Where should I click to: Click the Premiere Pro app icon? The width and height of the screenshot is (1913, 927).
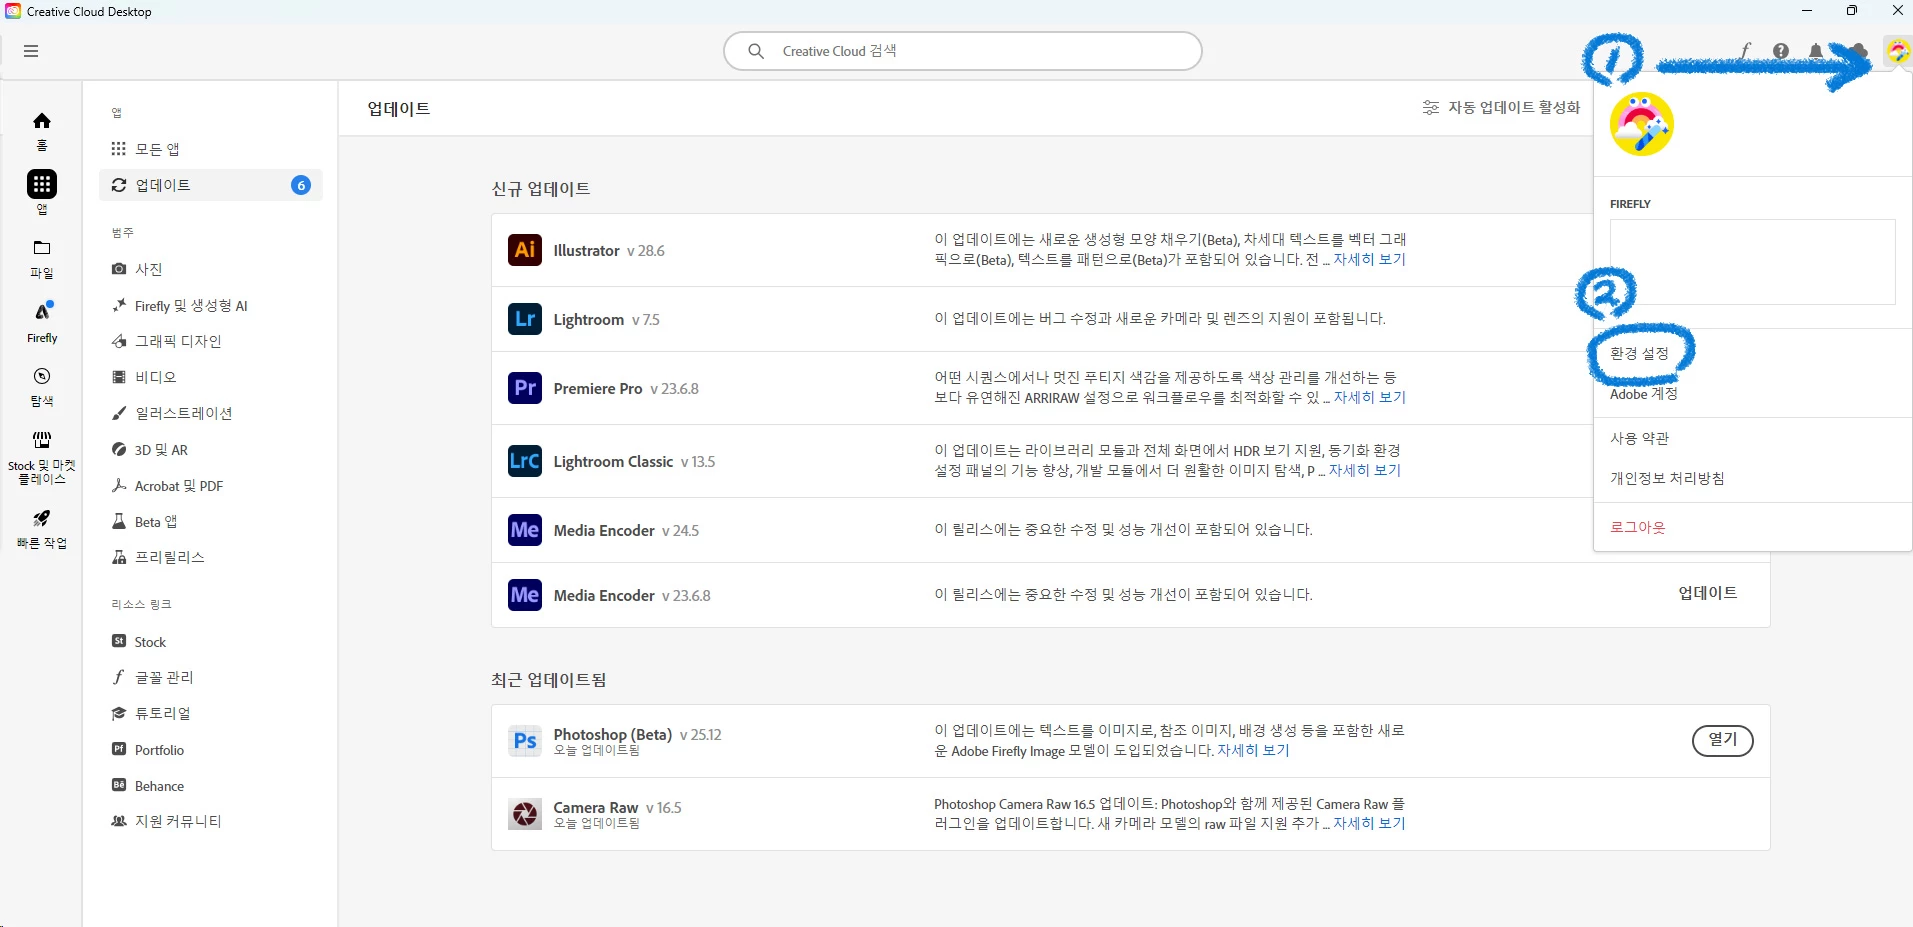525,388
